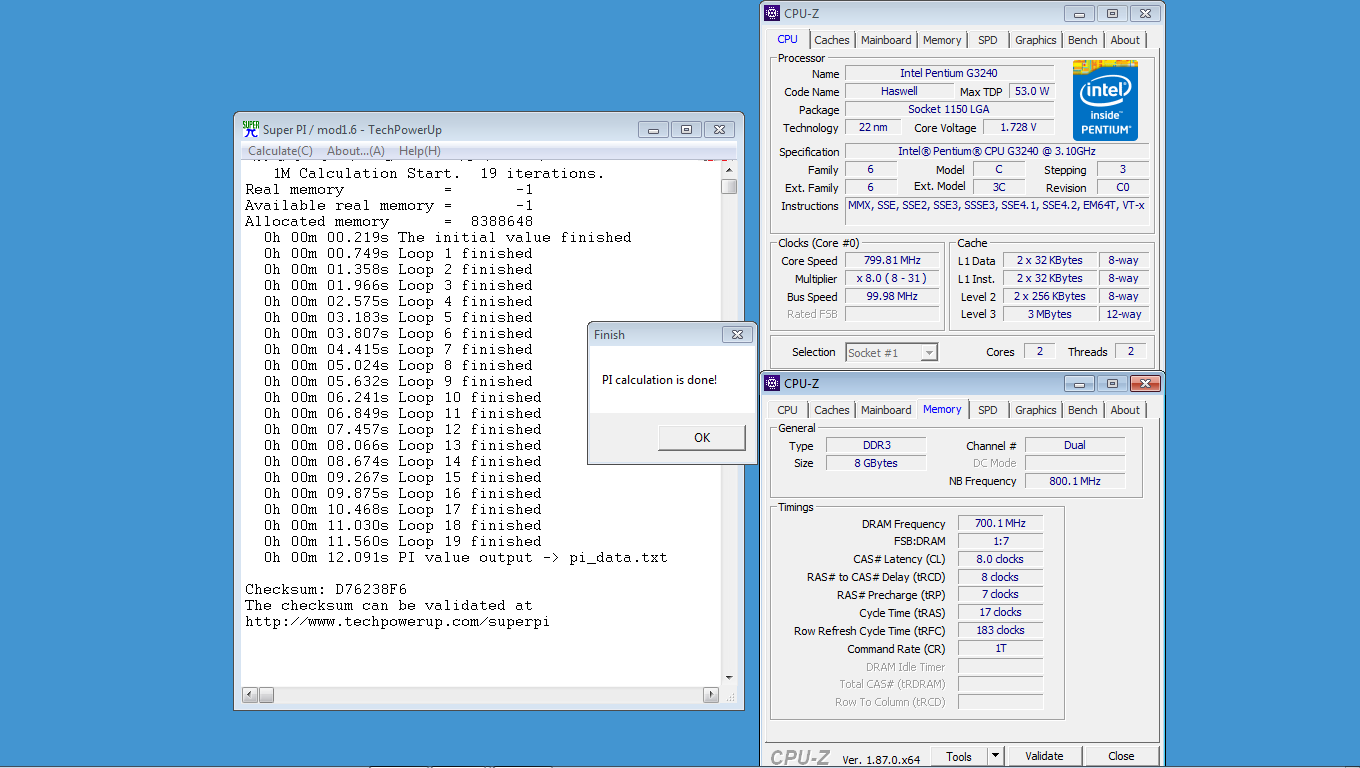The width and height of the screenshot is (1360, 768).
Task: Click OK in the Finish dialog
Action: (x=702, y=437)
